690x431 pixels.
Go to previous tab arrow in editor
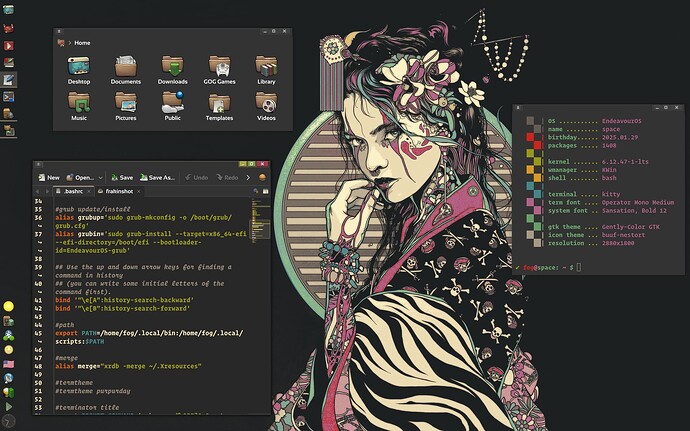[x=37, y=191]
